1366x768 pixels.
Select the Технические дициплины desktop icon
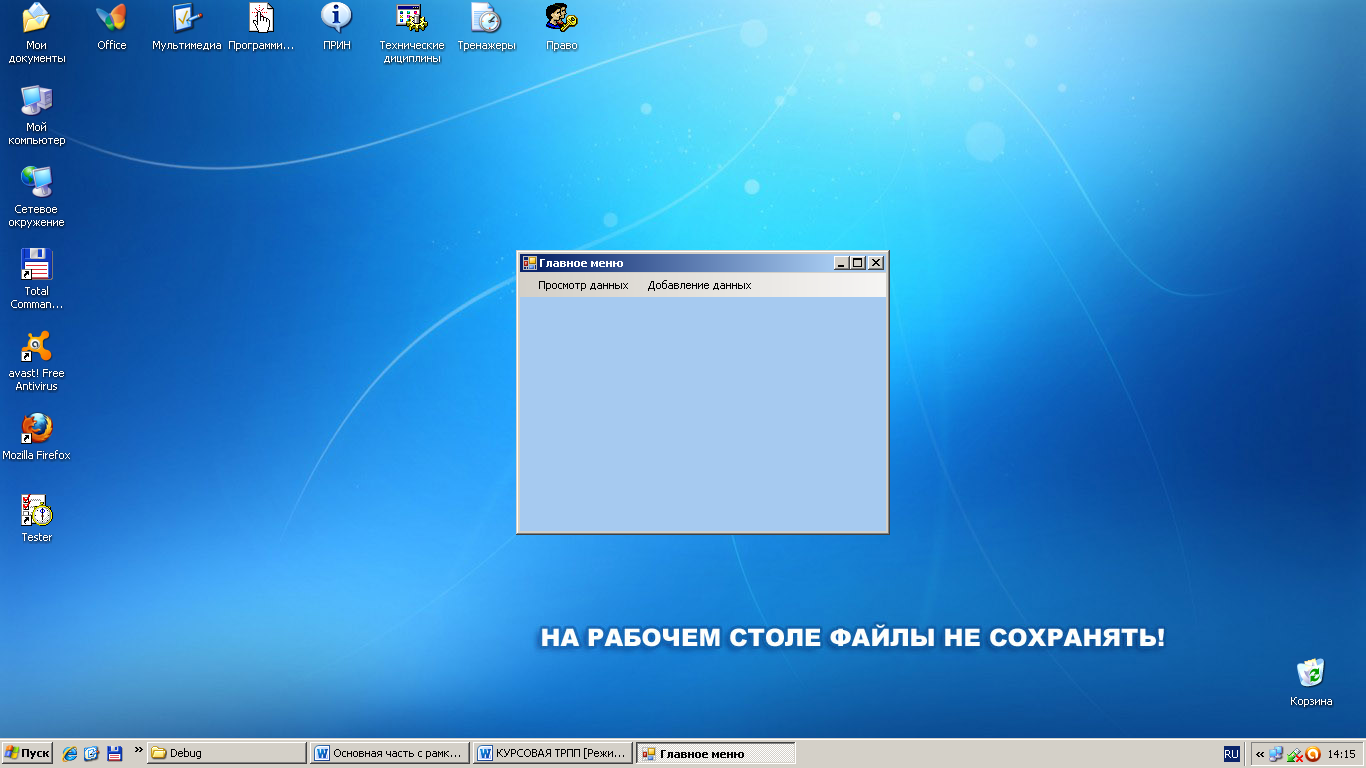pyautogui.click(x=412, y=33)
